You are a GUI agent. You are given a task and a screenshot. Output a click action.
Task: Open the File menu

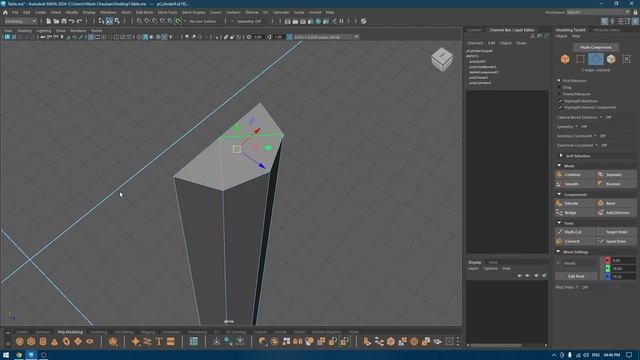tap(15, 12)
